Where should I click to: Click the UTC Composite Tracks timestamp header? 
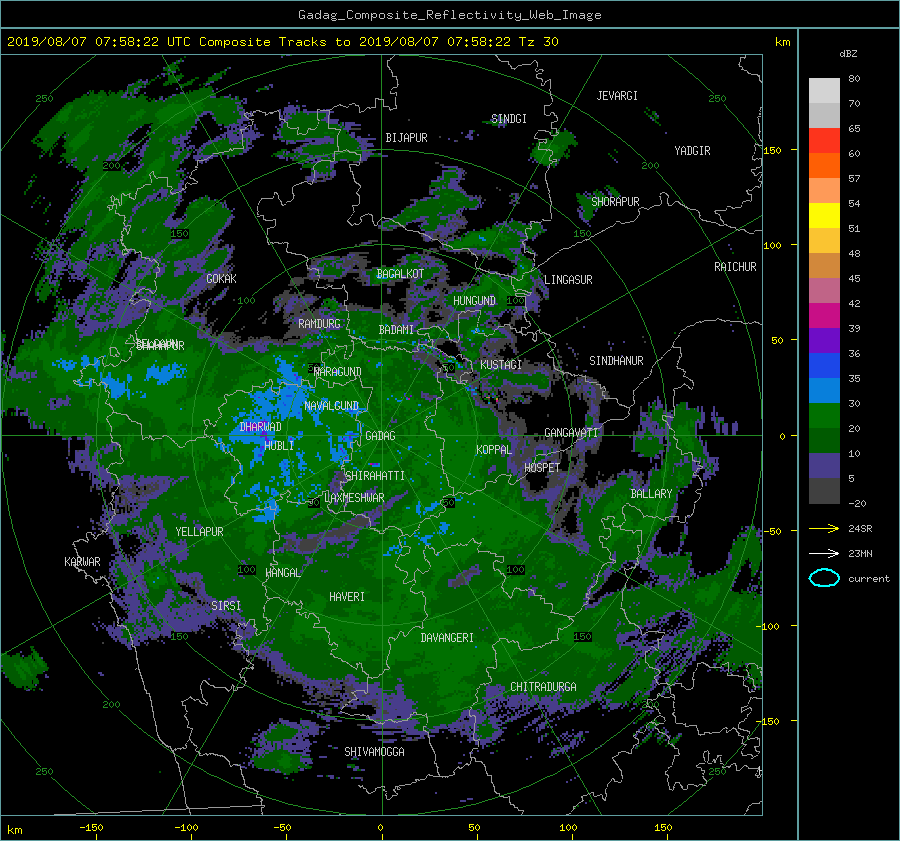(x=282, y=42)
